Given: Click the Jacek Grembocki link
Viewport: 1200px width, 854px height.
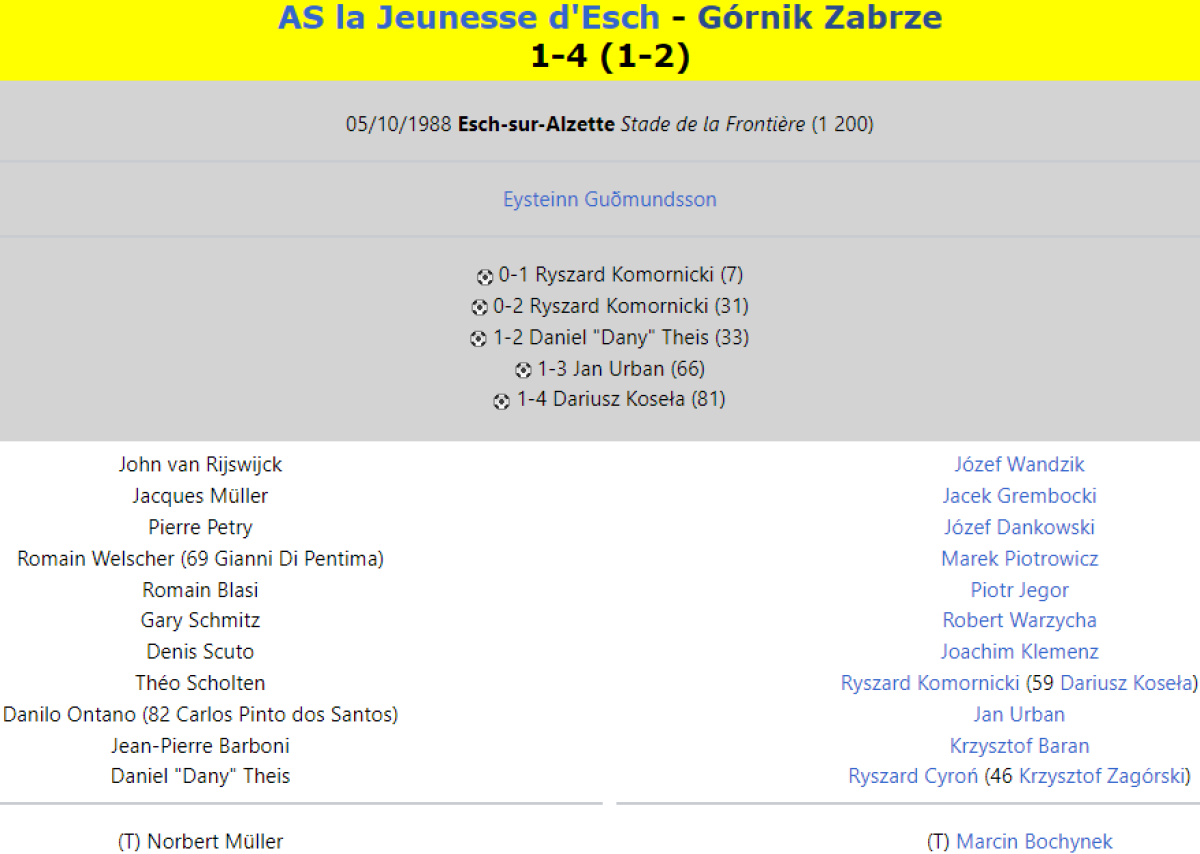Looking at the screenshot, I should pyautogui.click(x=1019, y=495).
